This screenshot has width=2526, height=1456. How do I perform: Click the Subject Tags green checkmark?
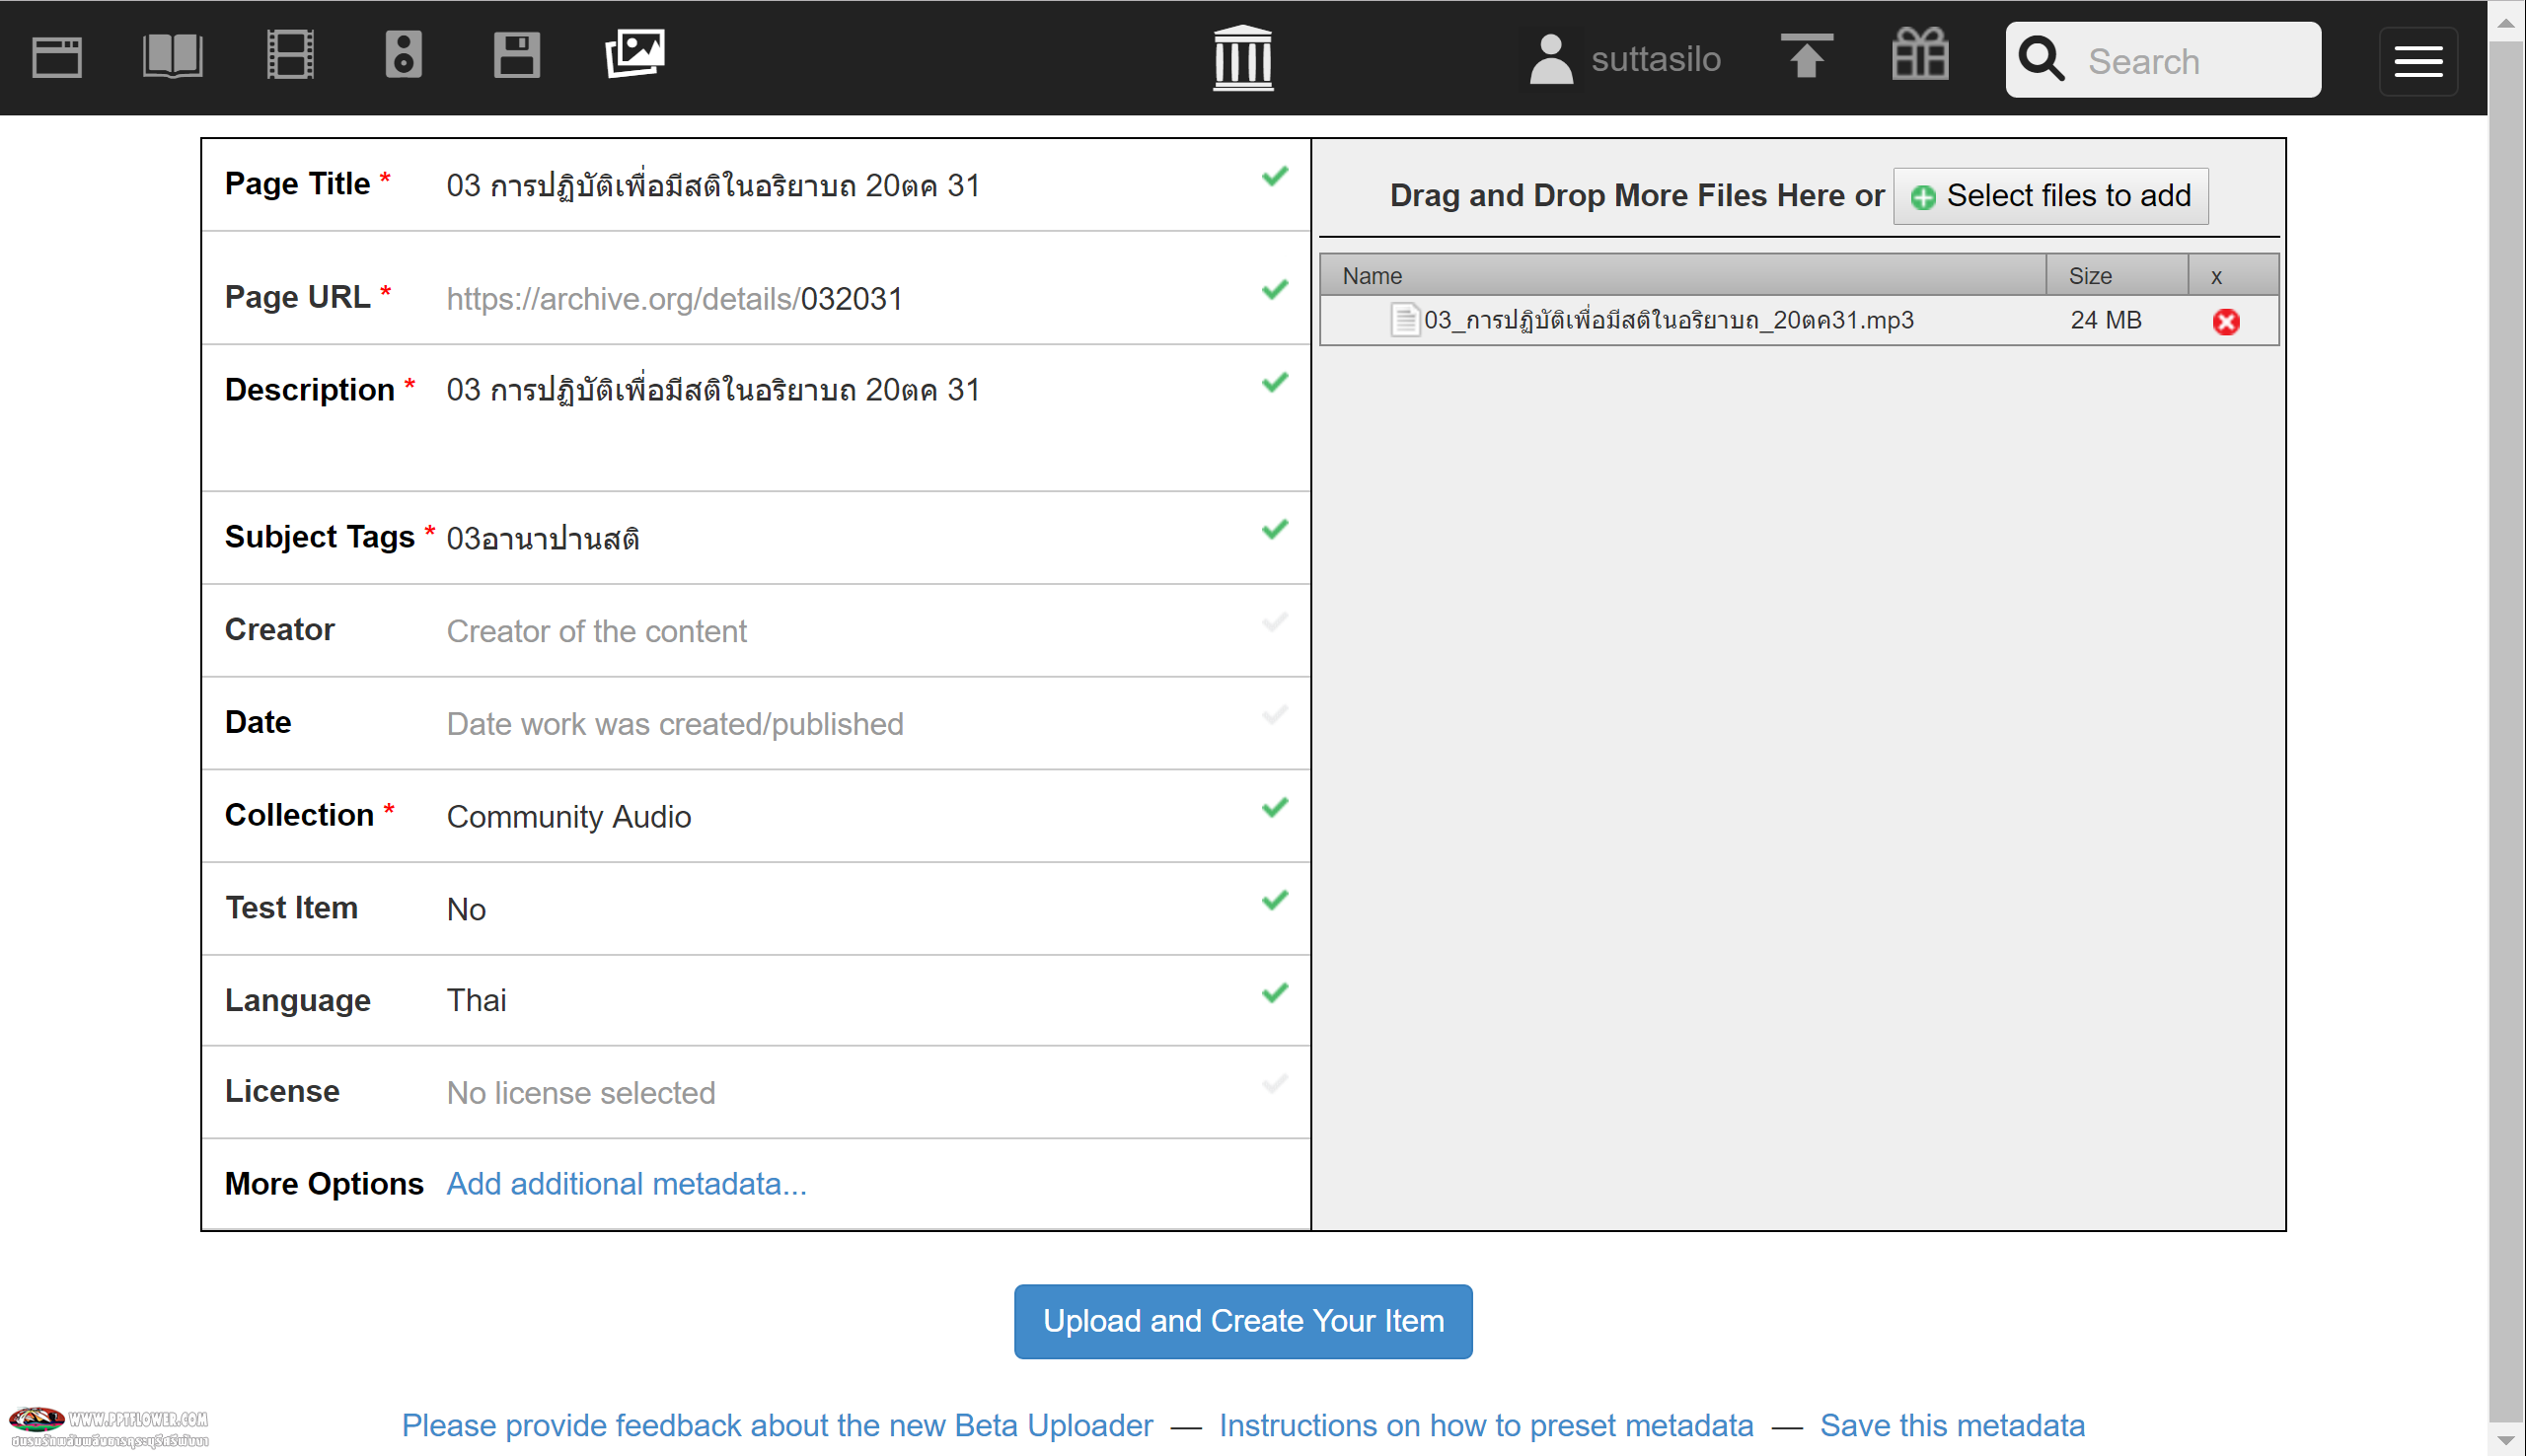click(x=1275, y=530)
